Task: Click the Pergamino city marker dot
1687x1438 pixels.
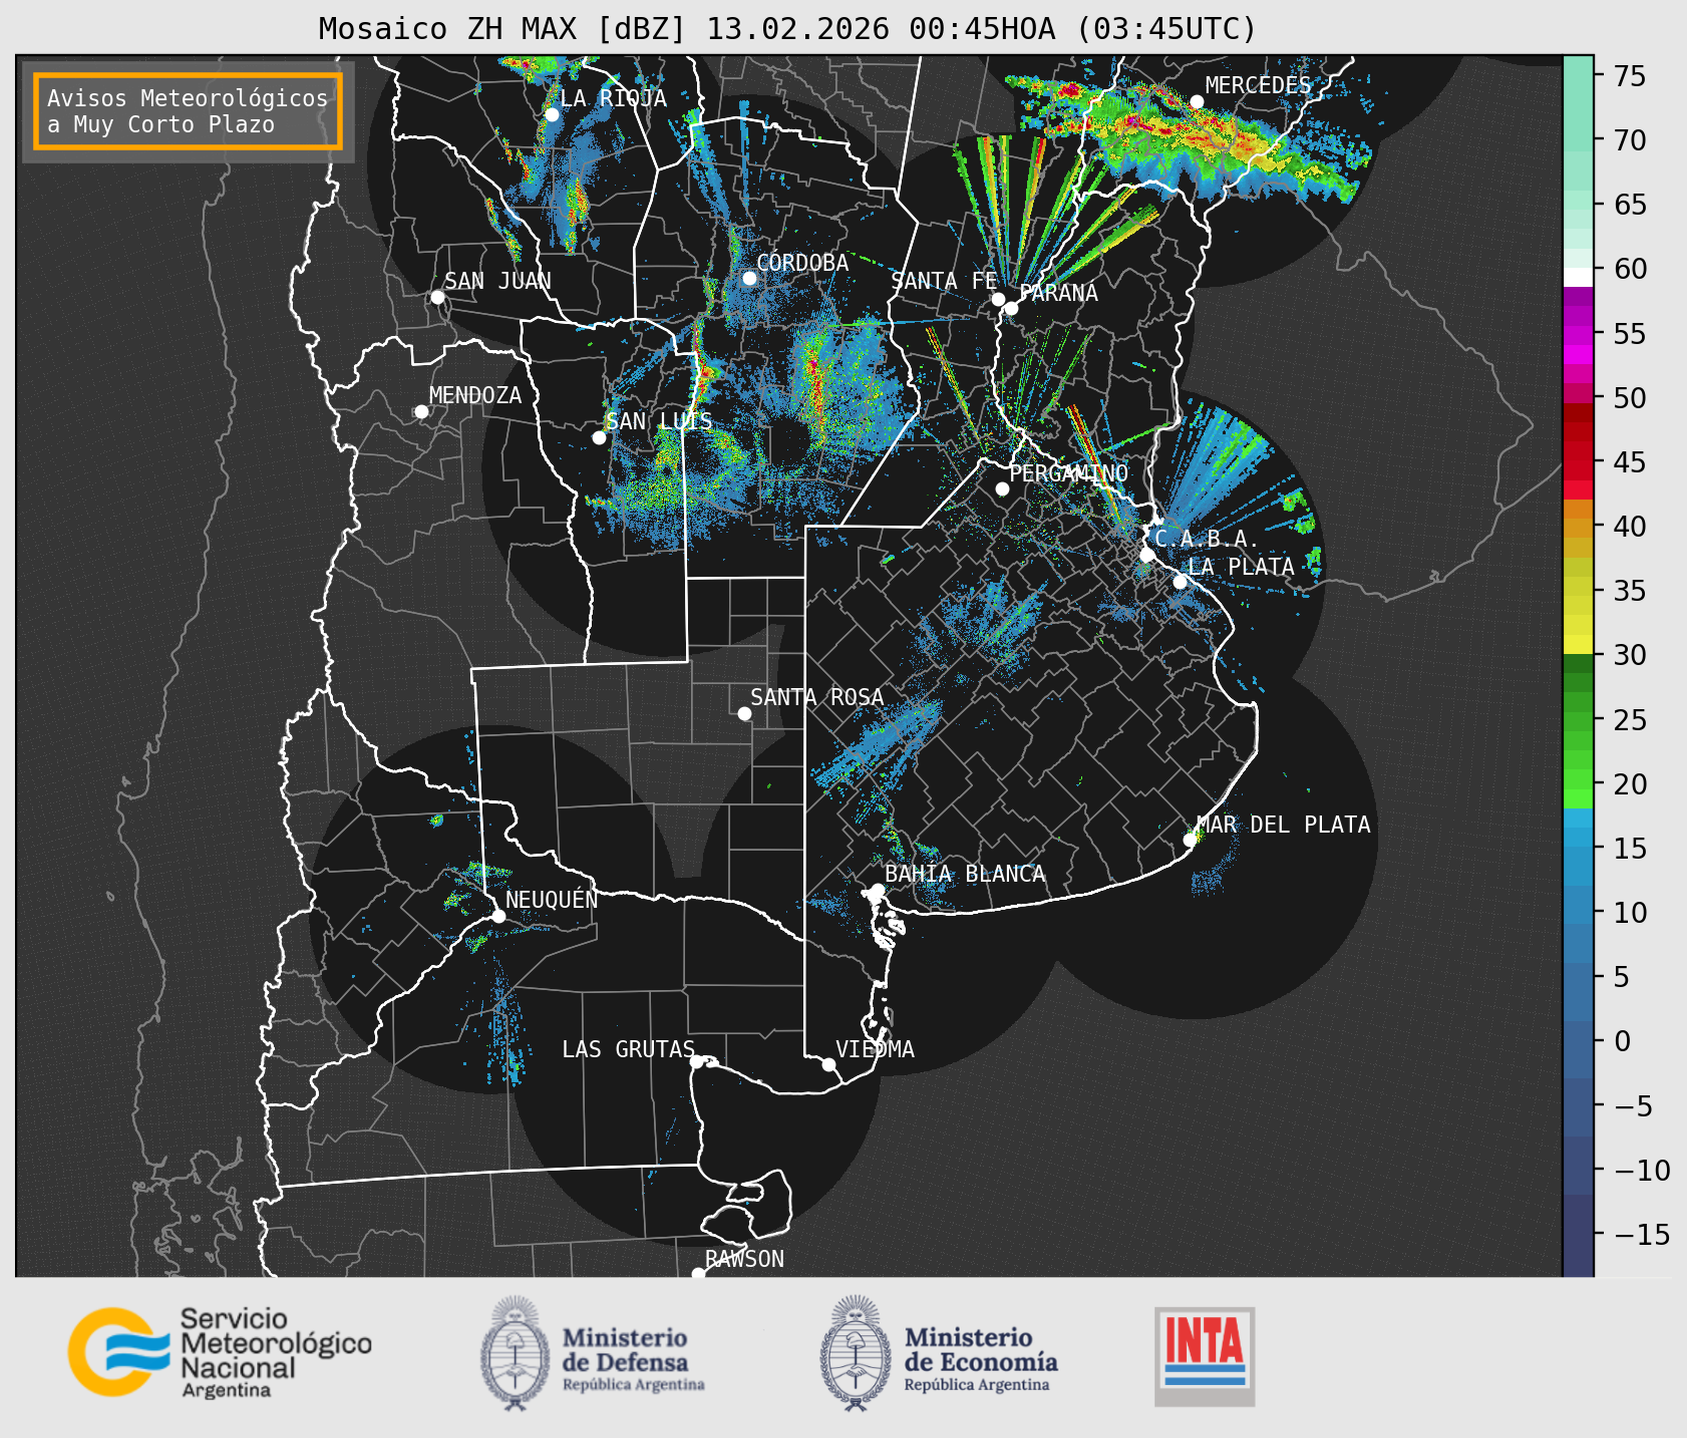Action: [x=1002, y=489]
